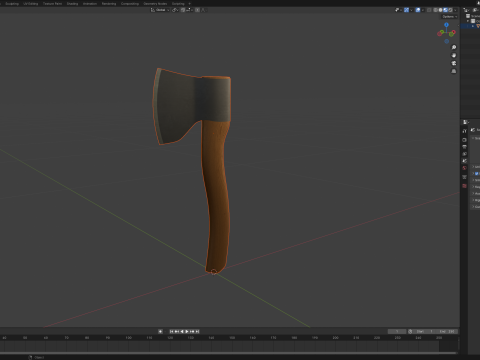This screenshot has width=480, height=360.
Task: Open the World properties tab
Action: [464, 168]
